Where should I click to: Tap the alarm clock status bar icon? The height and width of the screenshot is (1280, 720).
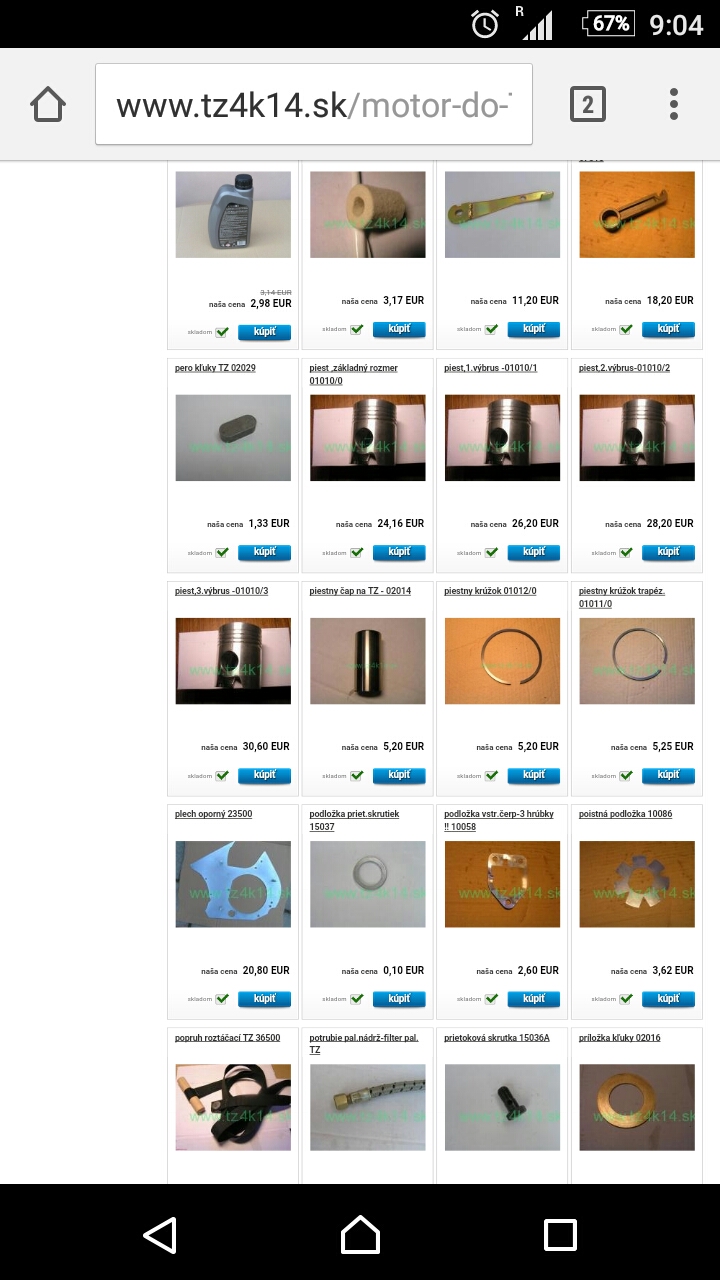[485, 24]
